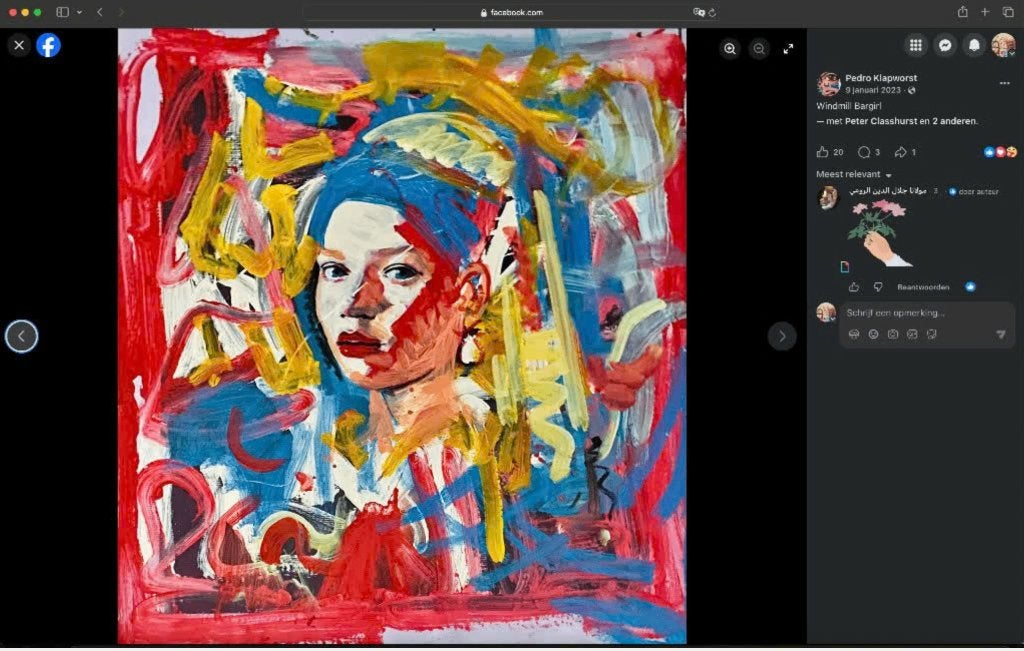Open a new Safari tab
Screen dimensions: 1024x651
click(985, 12)
